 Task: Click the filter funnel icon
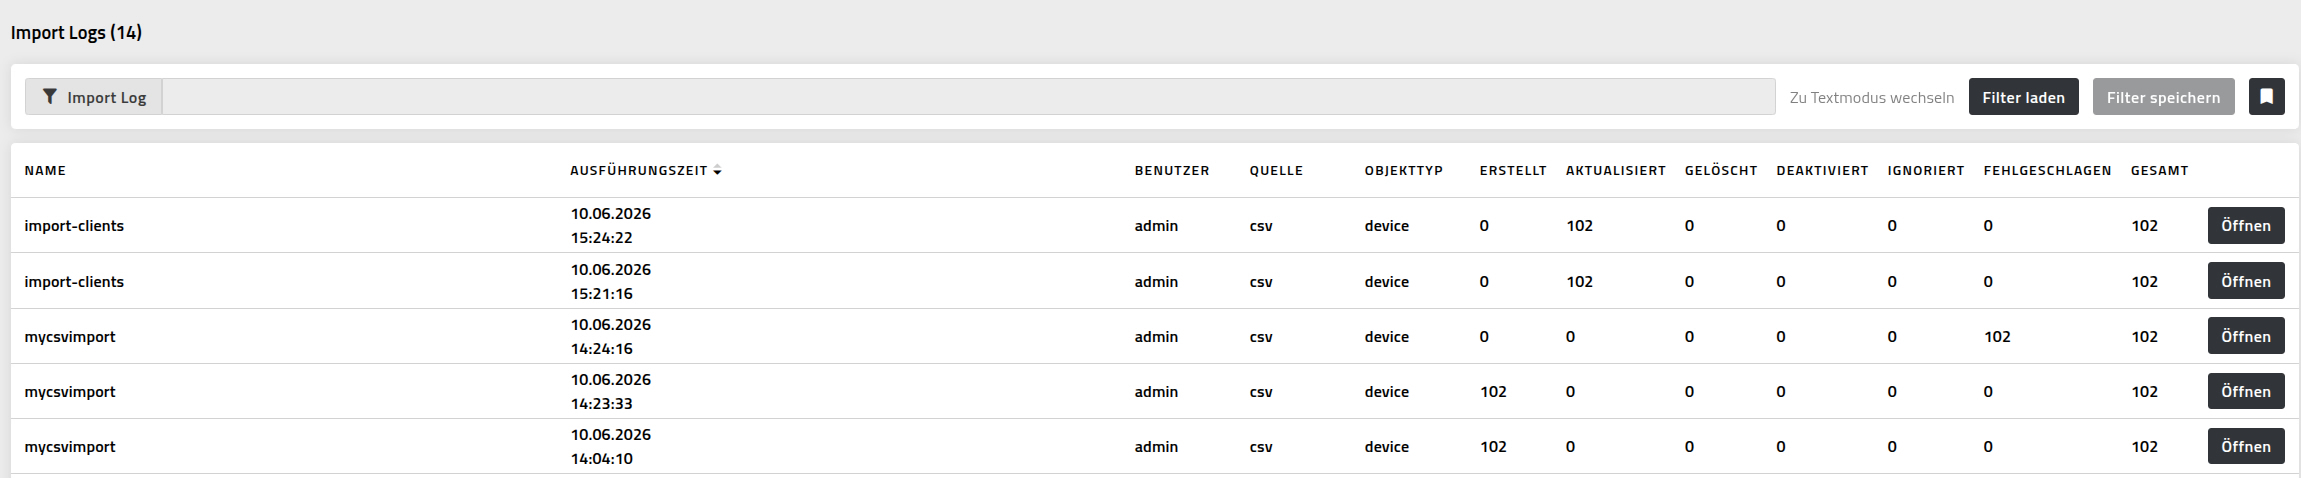50,97
